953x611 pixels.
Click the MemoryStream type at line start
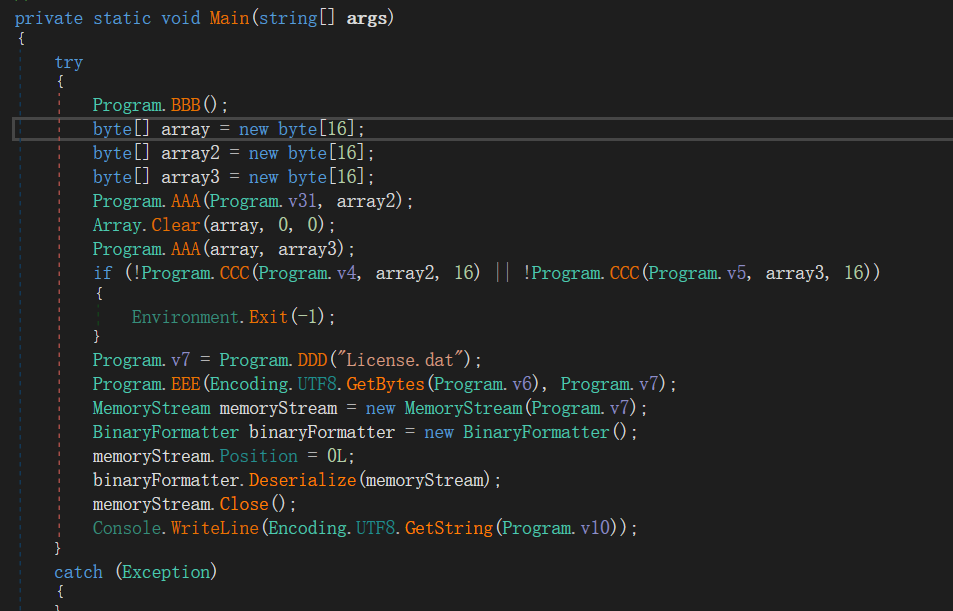pyautogui.click(x=151, y=408)
